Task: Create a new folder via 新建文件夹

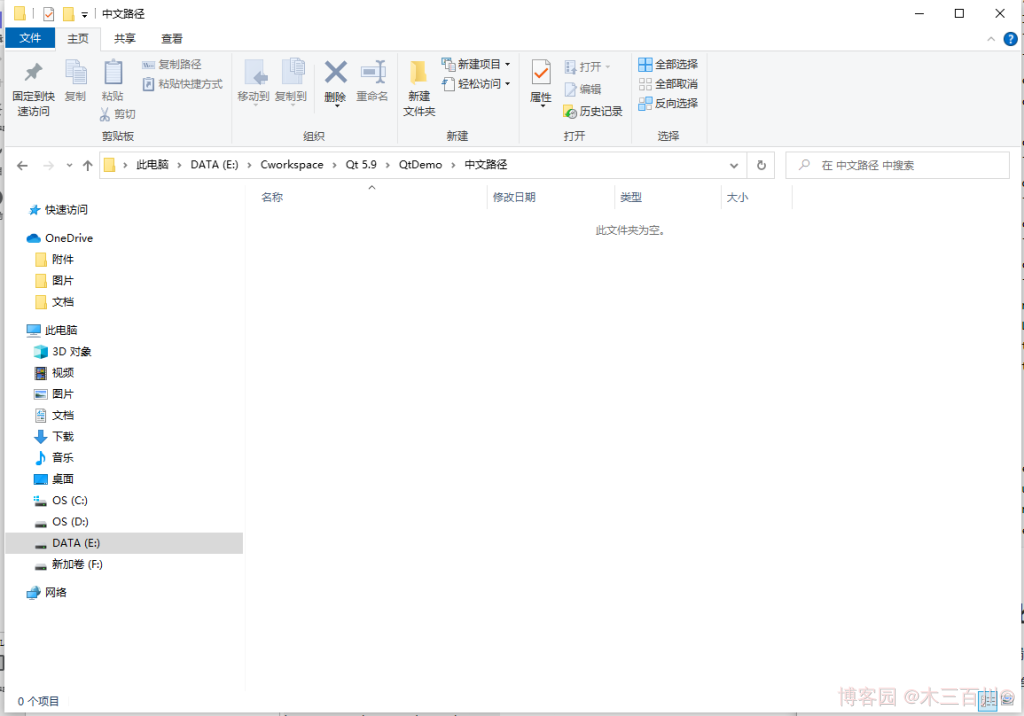Action: 418,85
